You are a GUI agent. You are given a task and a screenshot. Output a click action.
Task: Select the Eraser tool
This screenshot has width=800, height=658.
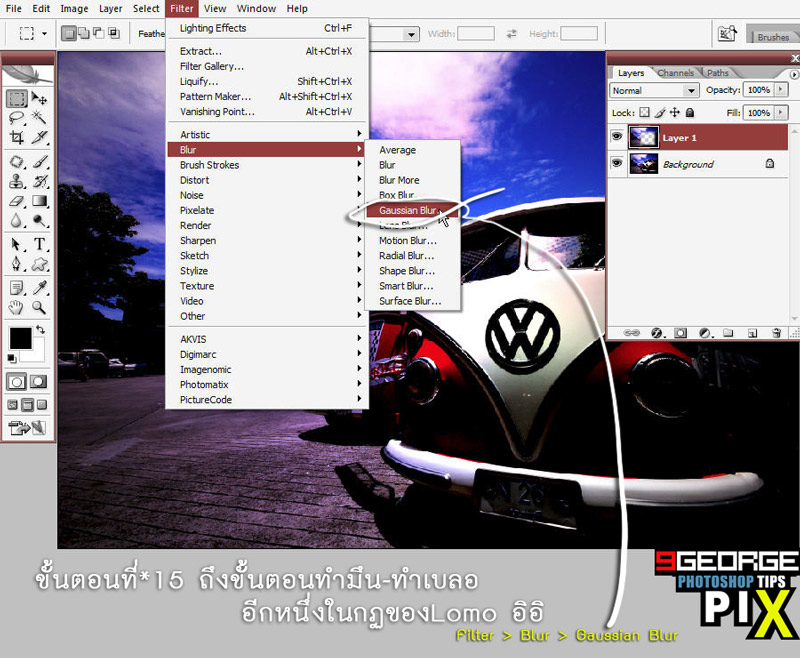(x=16, y=201)
